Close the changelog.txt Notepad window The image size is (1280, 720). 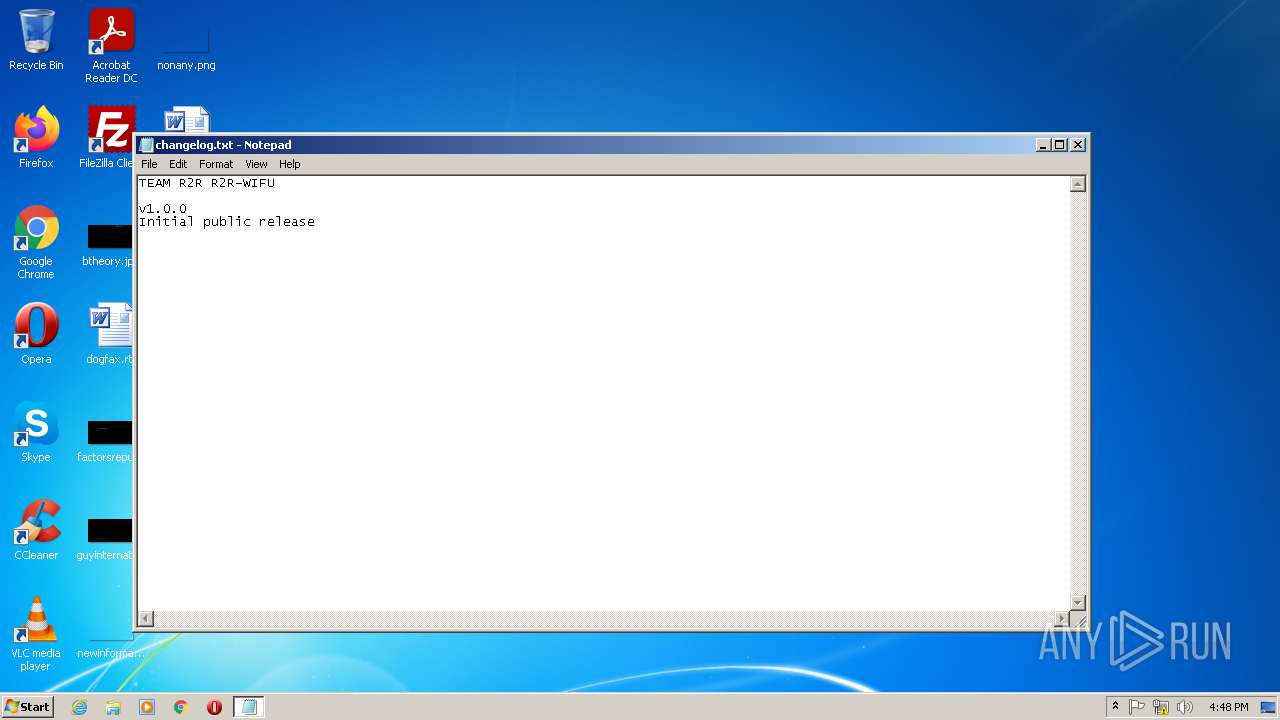point(1078,145)
